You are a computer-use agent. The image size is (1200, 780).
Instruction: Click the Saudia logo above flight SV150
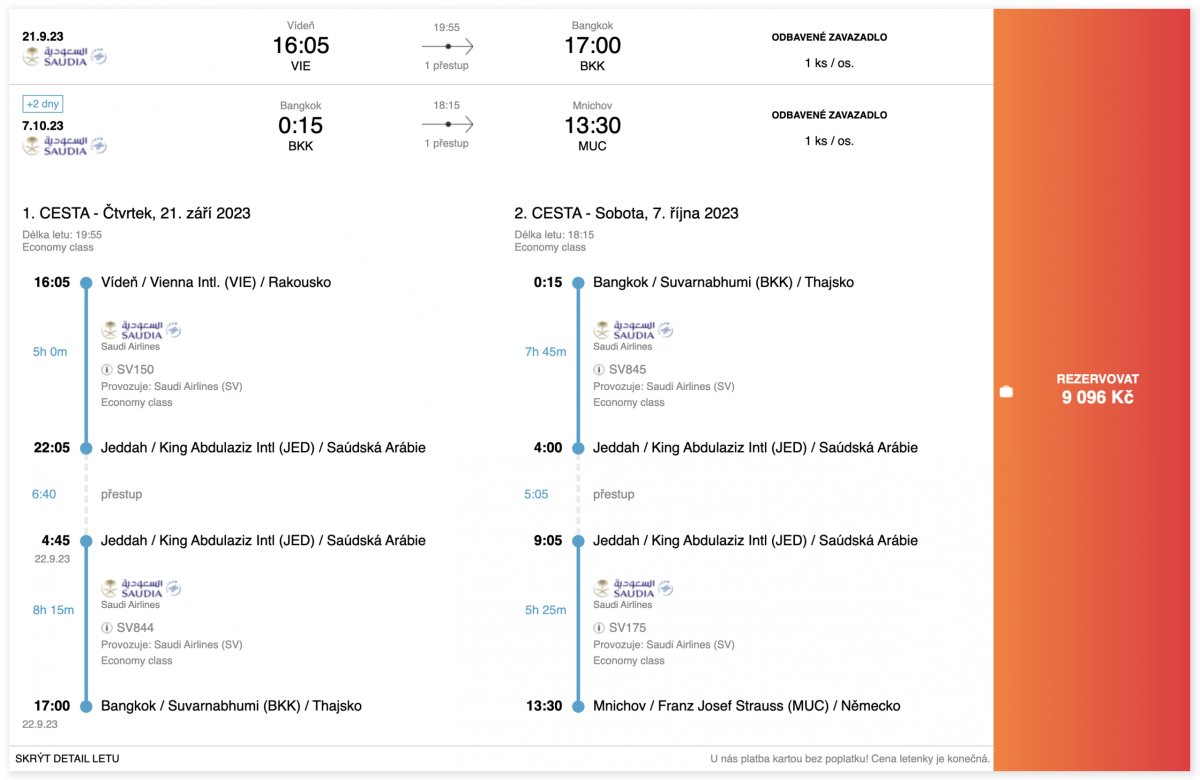point(141,330)
